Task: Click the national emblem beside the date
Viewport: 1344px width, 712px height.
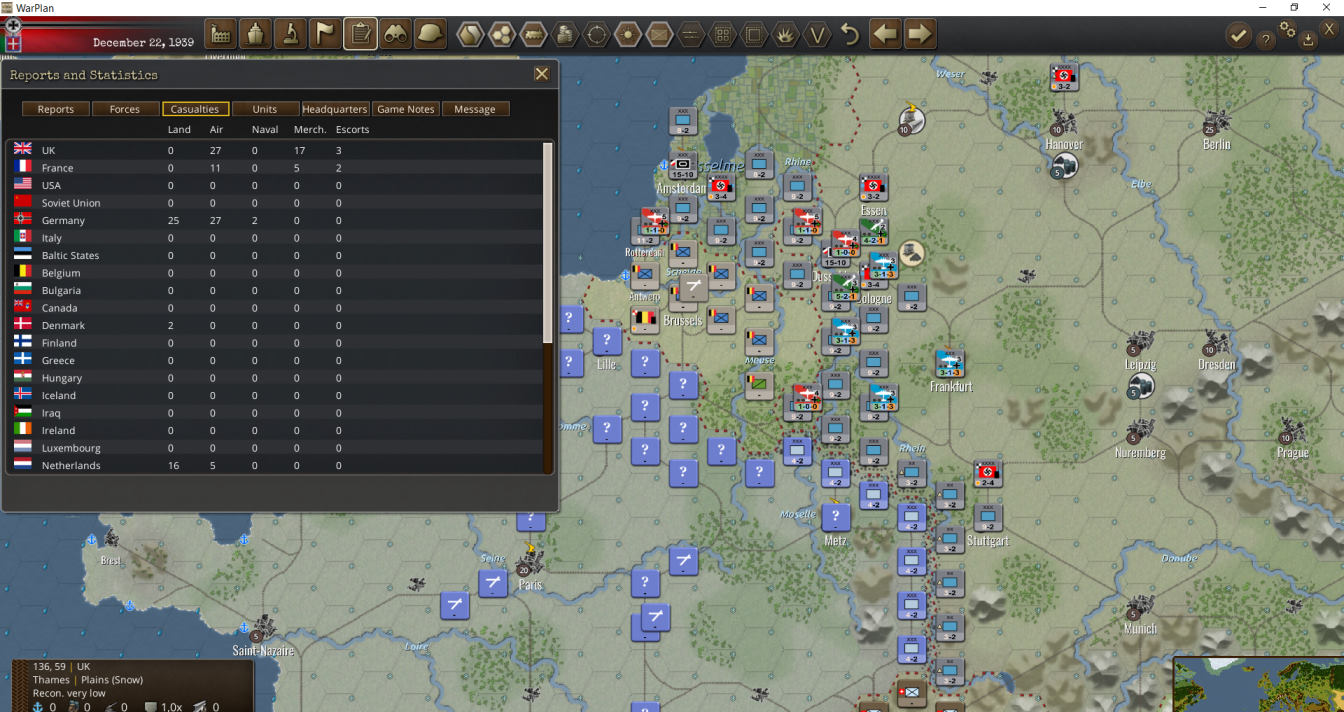Action: click(13, 44)
